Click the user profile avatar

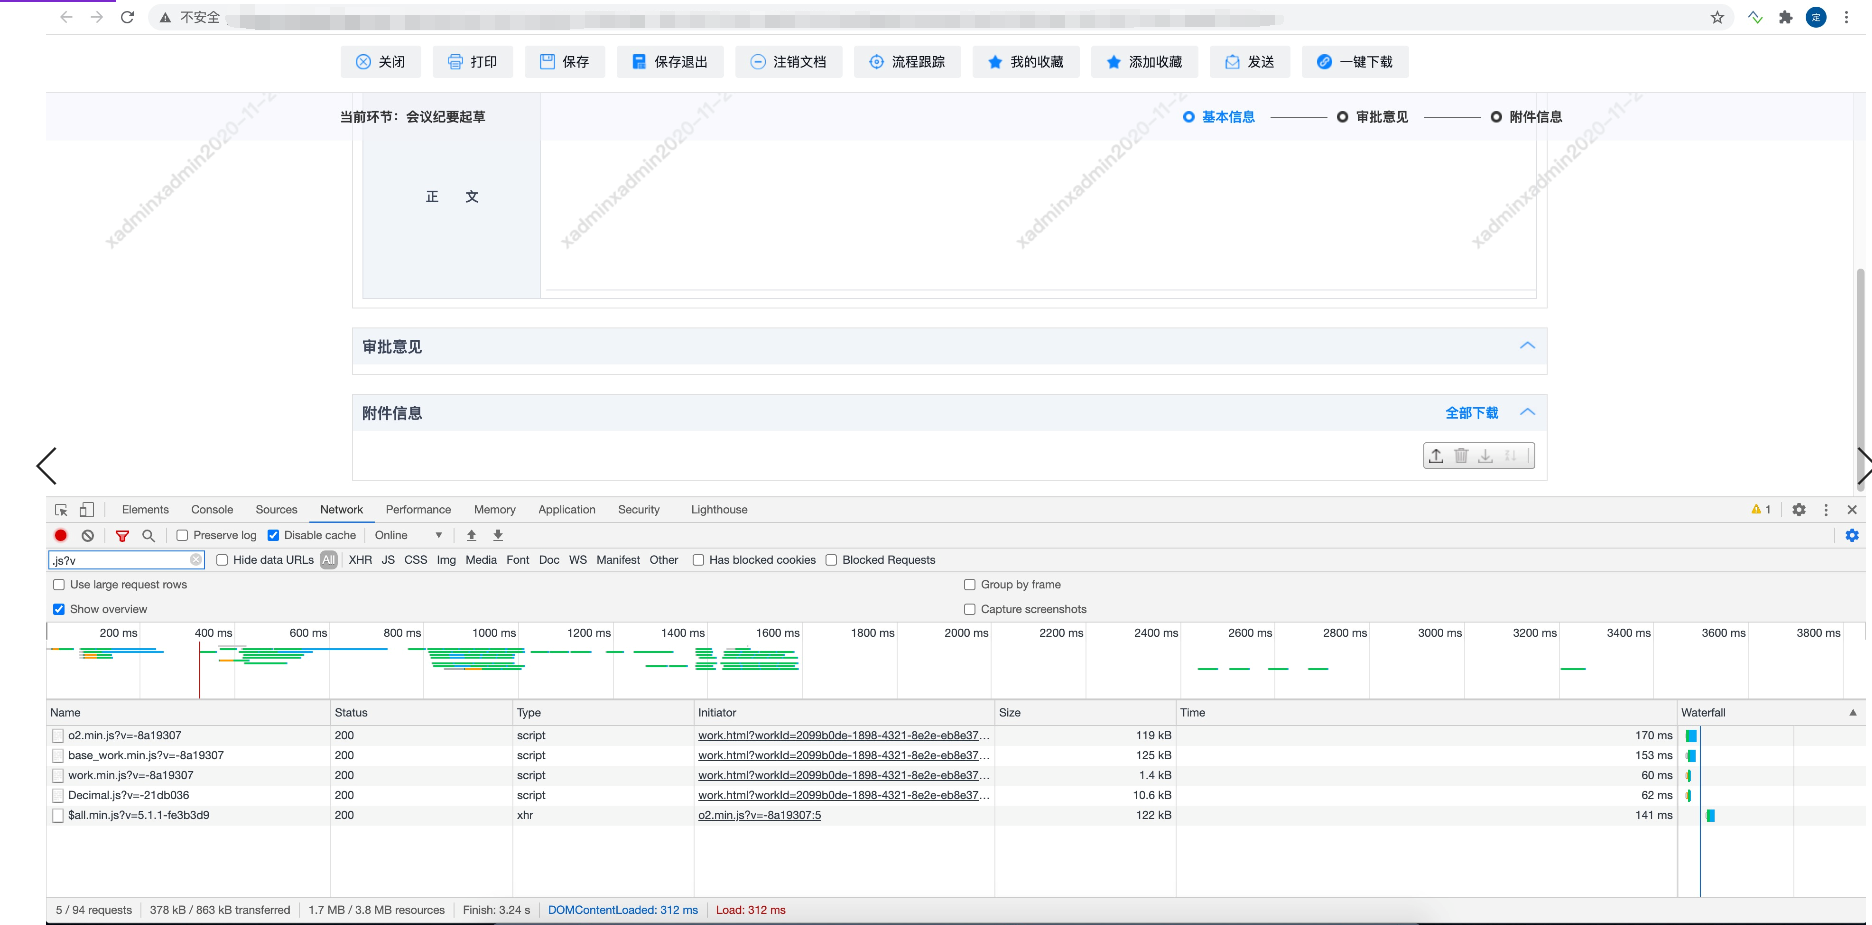tap(1816, 17)
